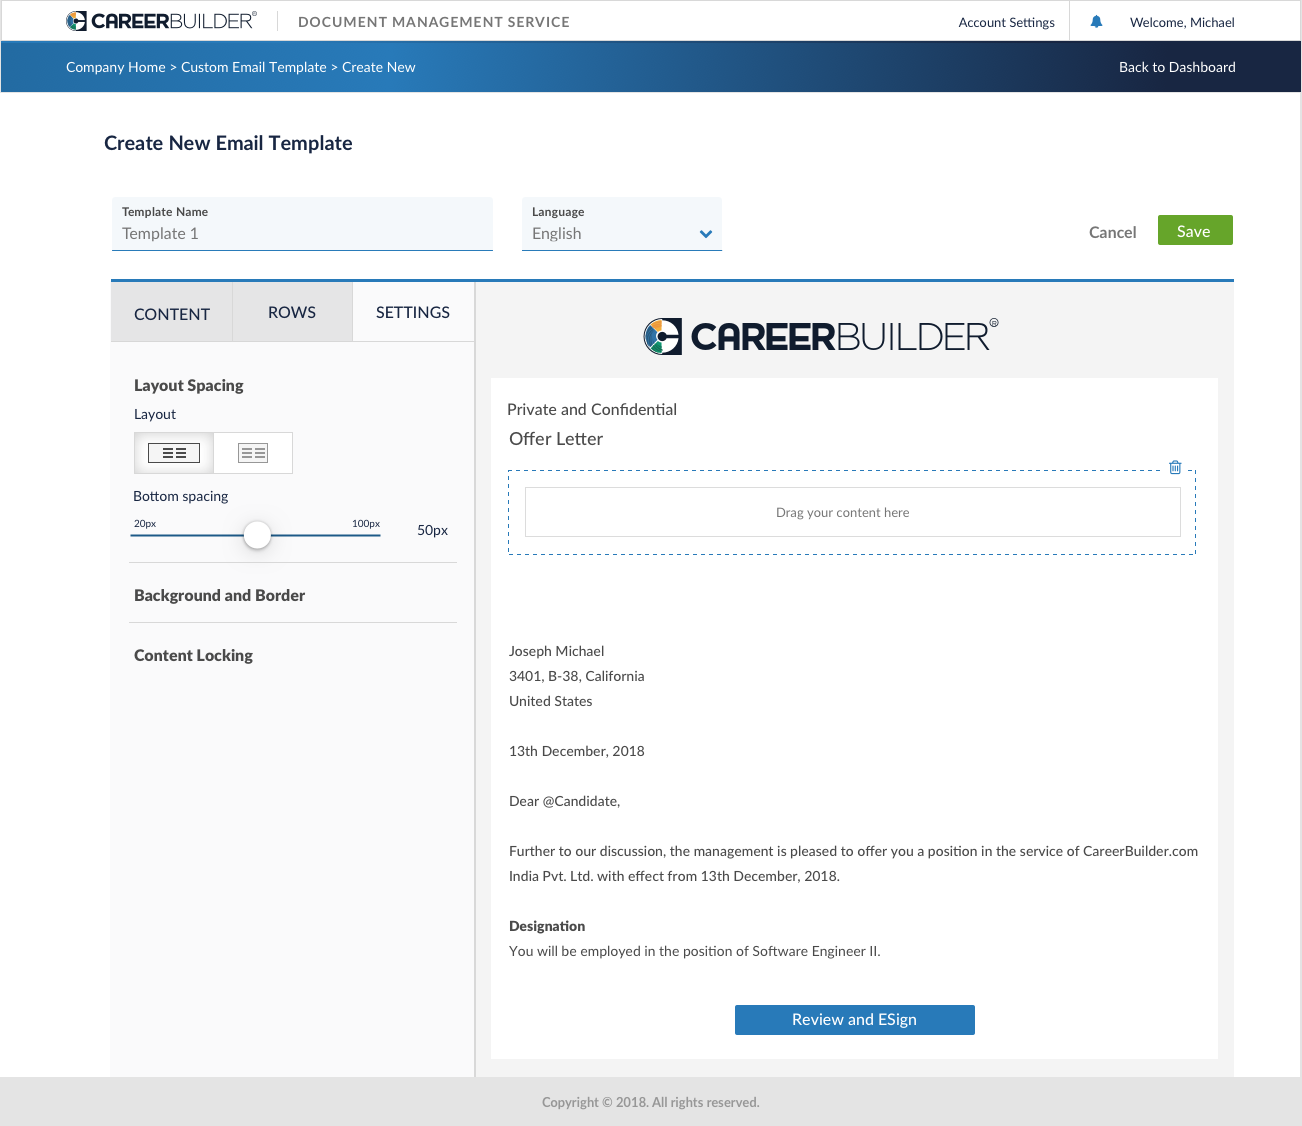Click the Dear @Candidate, line
Screen dimensions: 1302x1126
565,801
